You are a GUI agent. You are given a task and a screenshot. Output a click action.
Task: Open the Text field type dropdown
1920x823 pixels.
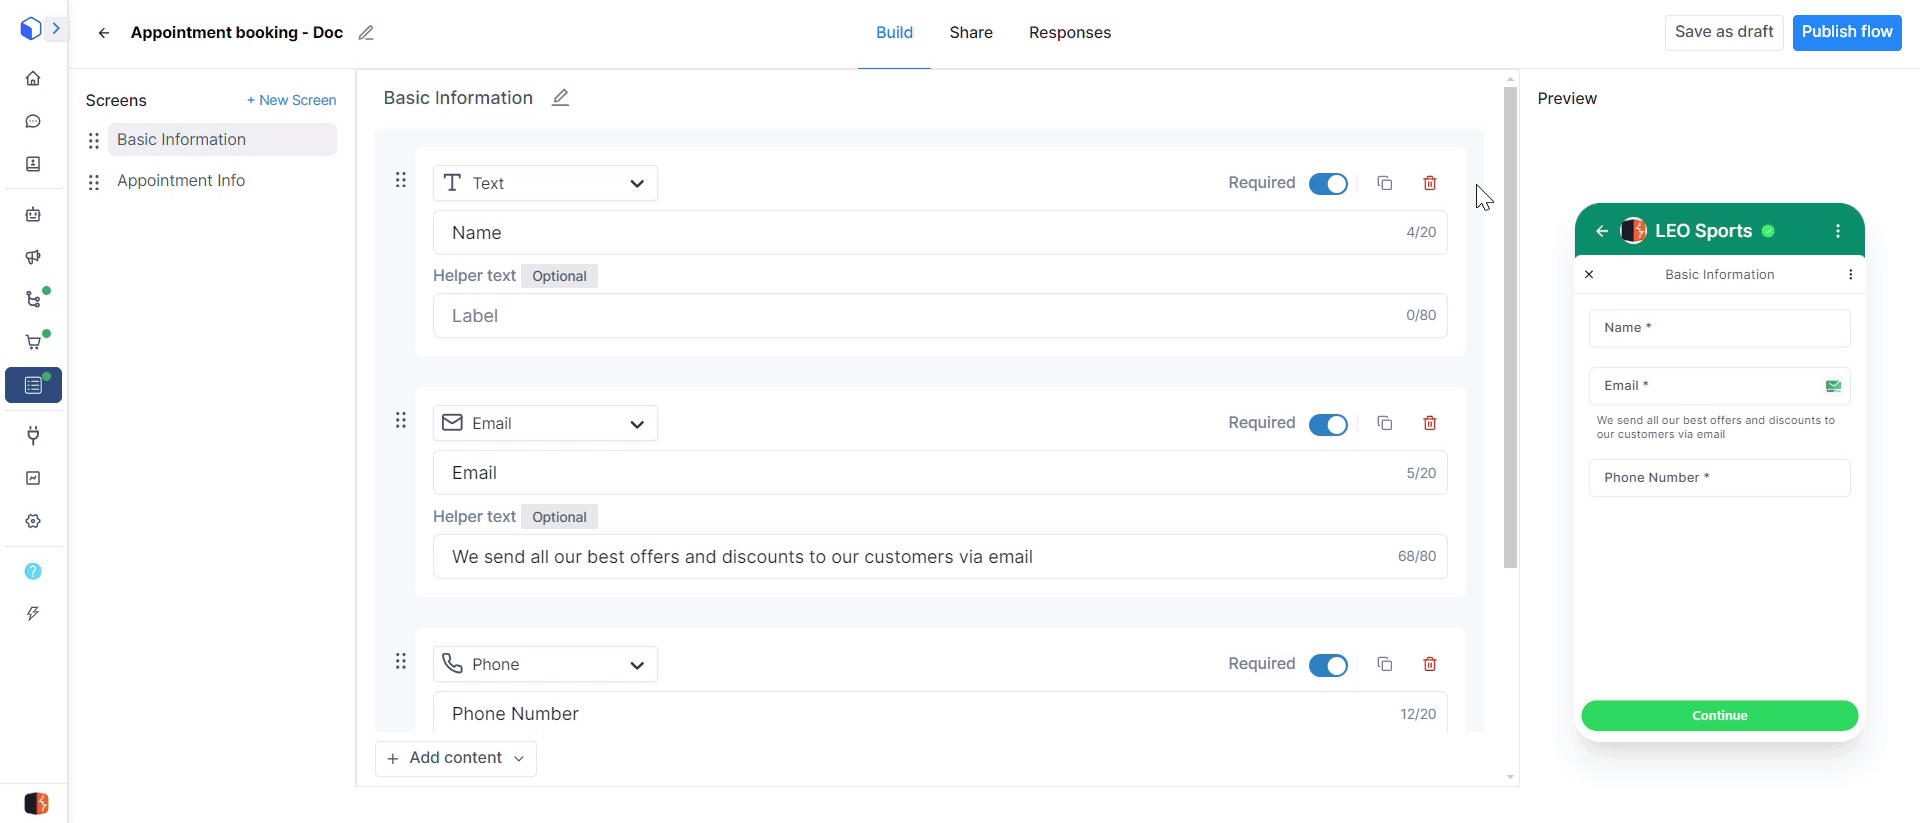pos(545,183)
